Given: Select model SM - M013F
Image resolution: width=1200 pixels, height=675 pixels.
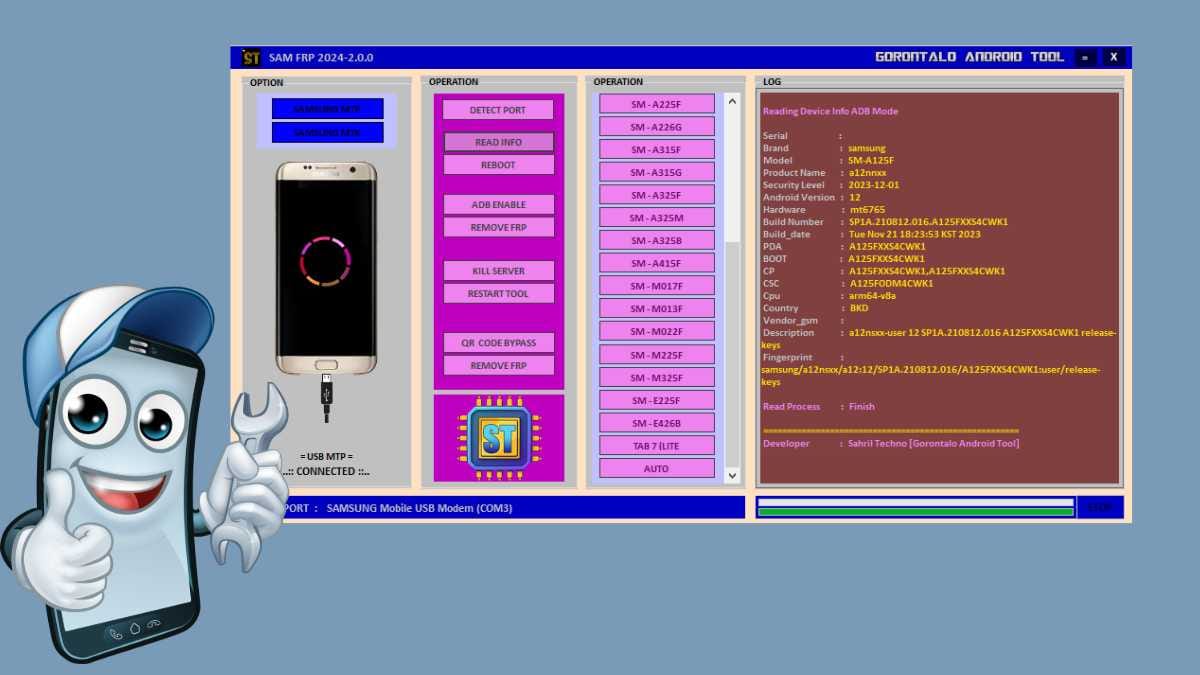Looking at the screenshot, I should pyautogui.click(x=656, y=309).
